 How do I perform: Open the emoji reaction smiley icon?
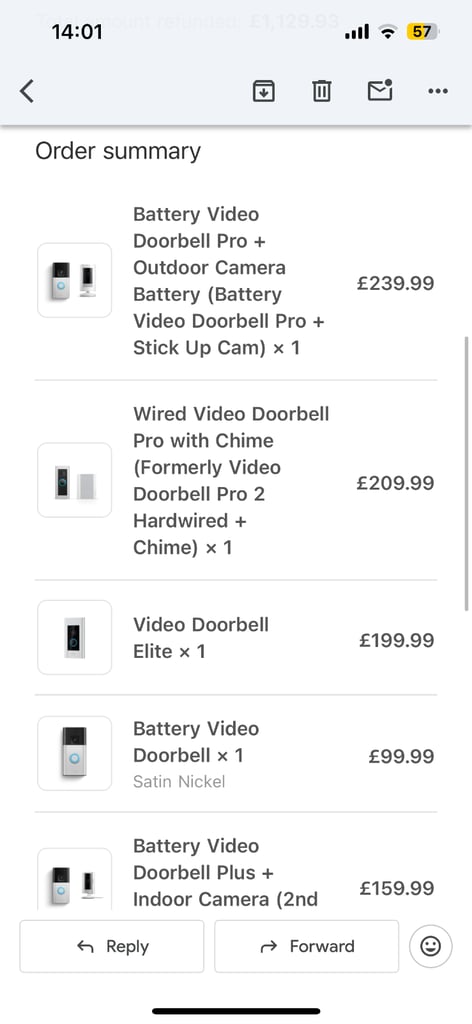(x=430, y=946)
